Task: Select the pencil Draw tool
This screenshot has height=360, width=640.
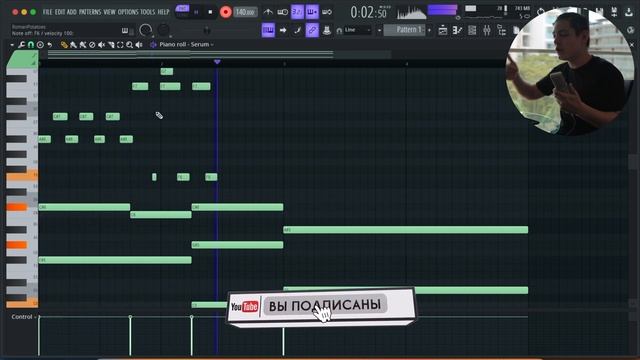Action: tap(64, 44)
